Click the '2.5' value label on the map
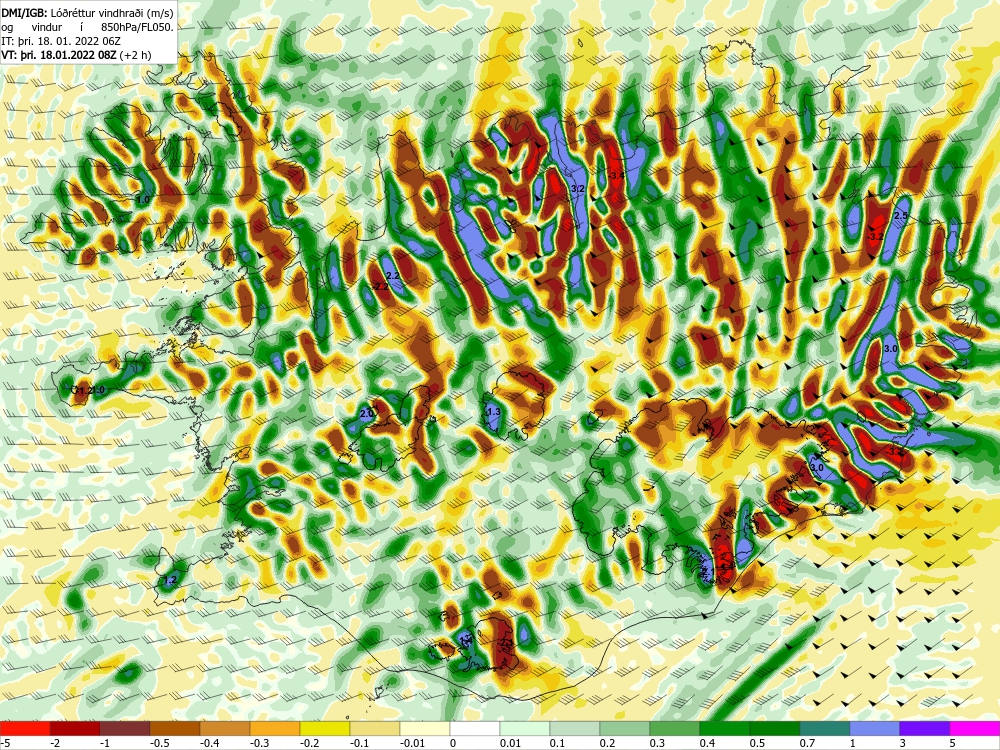This screenshot has width=1000, height=750. click(x=901, y=216)
